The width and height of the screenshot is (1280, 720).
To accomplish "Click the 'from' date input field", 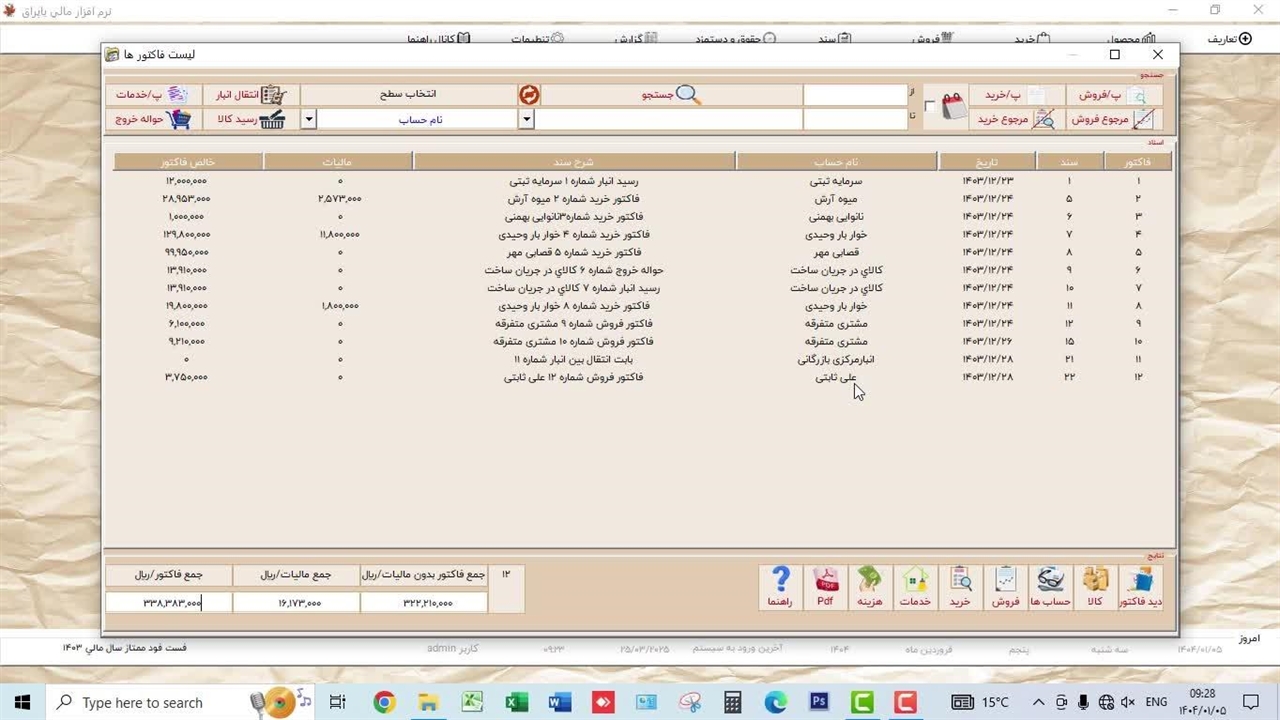I will pos(854,95).
